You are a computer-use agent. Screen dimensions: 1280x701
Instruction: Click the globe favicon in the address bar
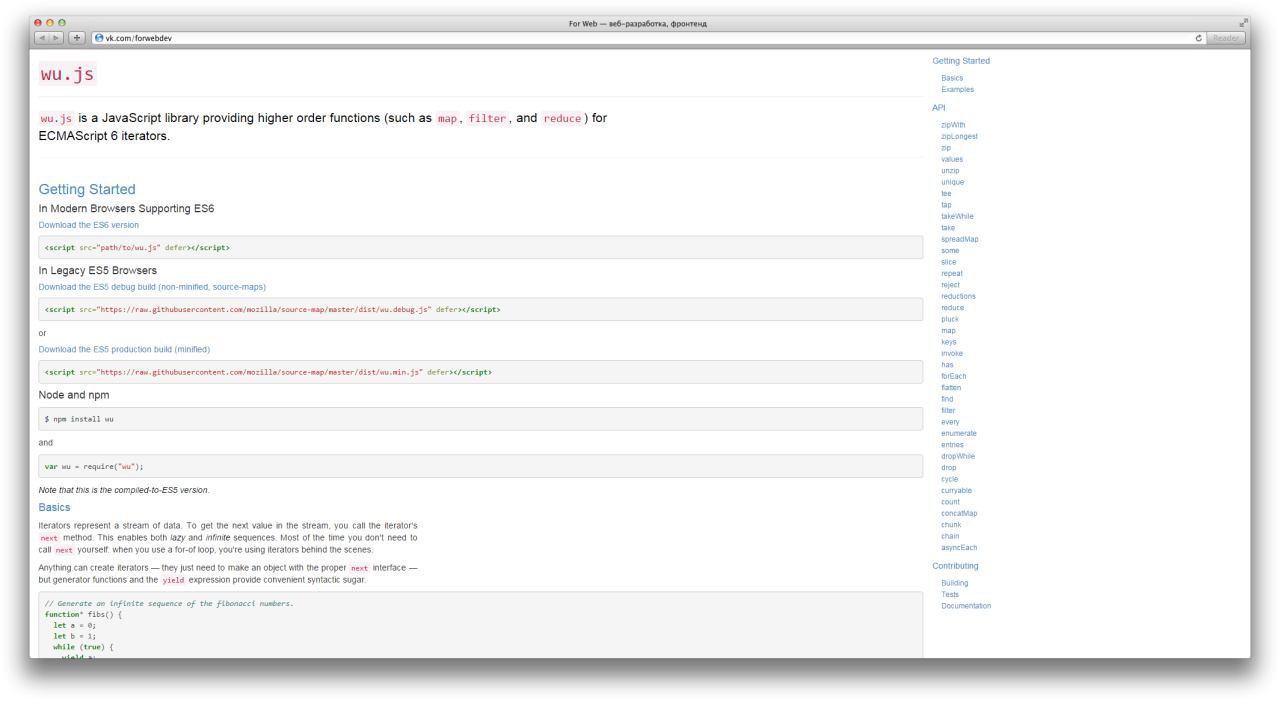click(x=98, y=38)
